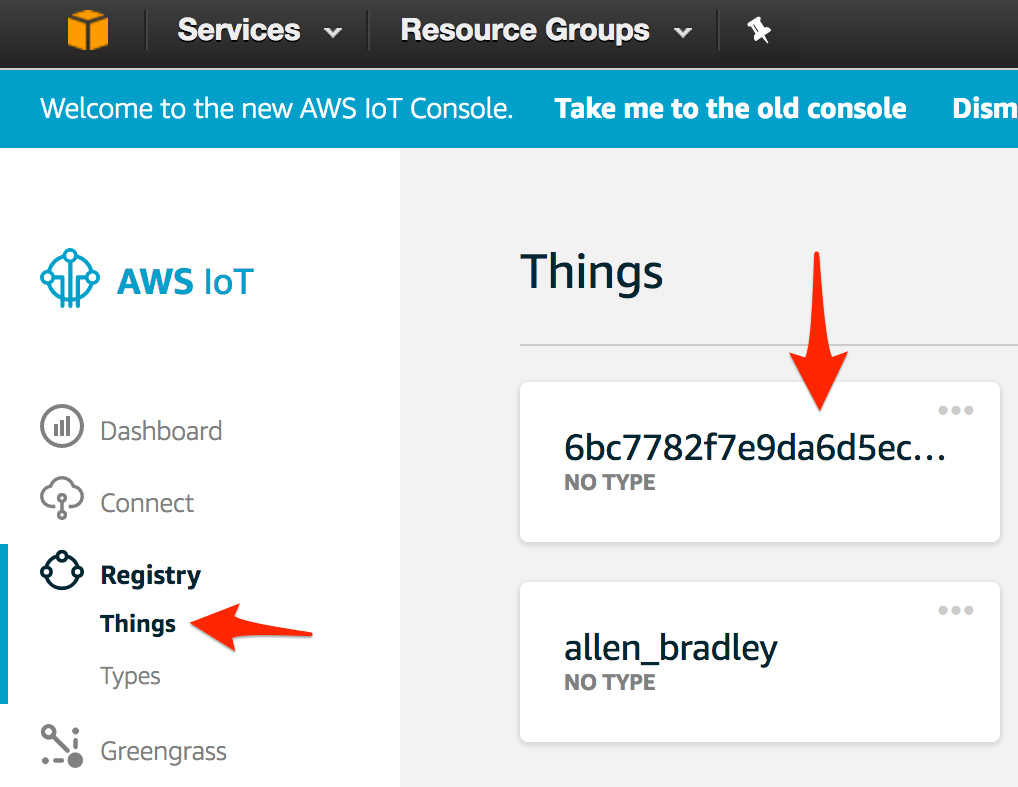This screenshot has height=787, width=1018.
Task: Click the pushpin icon in top bar
Action: tap(759, 31)
